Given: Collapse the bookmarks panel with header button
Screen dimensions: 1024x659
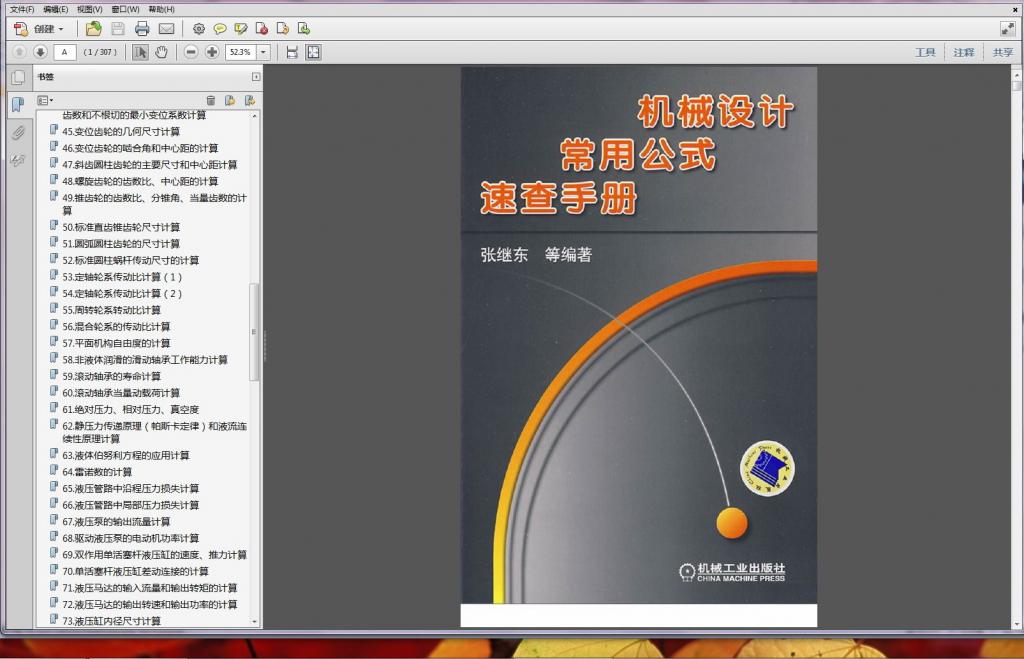Looking at the screenshot, I should (x=256, y=77).
